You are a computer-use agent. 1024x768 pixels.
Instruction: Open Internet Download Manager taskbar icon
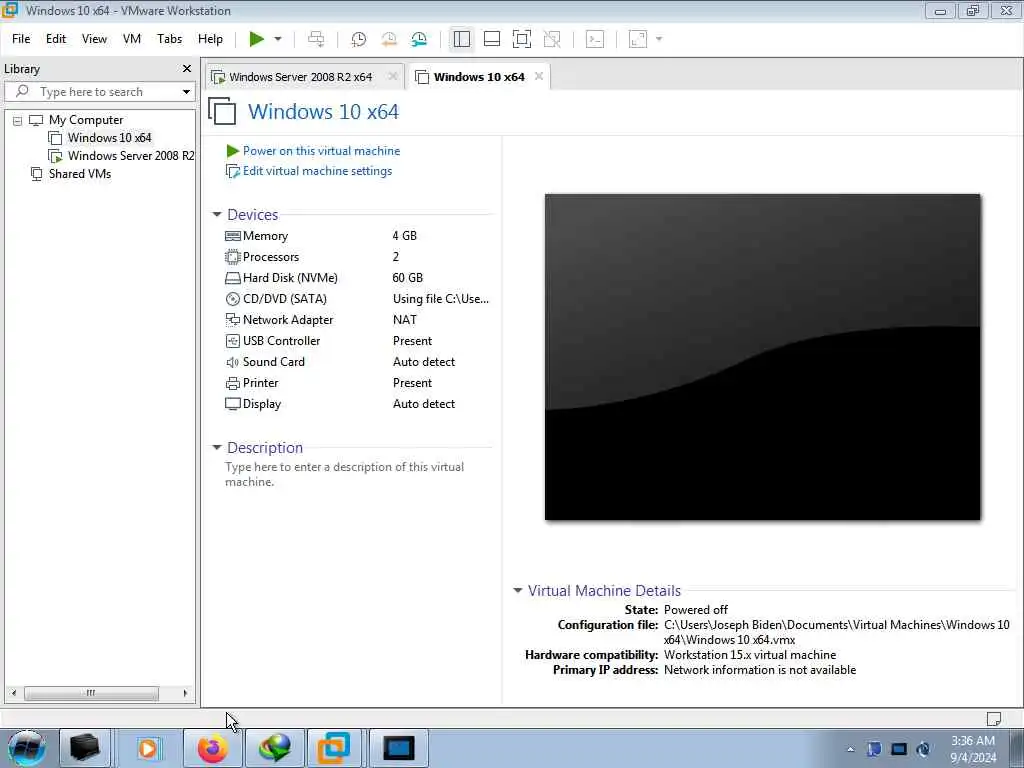[x=274, y=748]
